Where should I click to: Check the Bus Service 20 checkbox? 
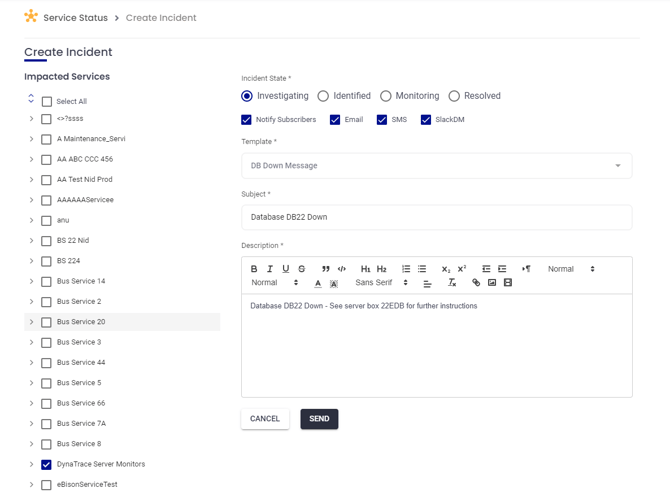pos(46,322)
